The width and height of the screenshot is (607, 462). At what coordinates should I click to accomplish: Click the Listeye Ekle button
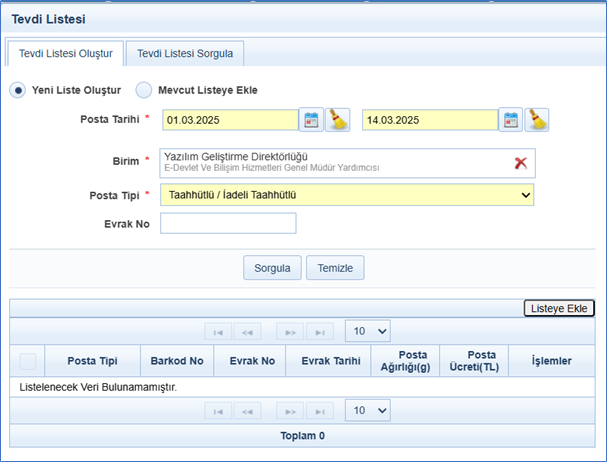tap(559, 309)
